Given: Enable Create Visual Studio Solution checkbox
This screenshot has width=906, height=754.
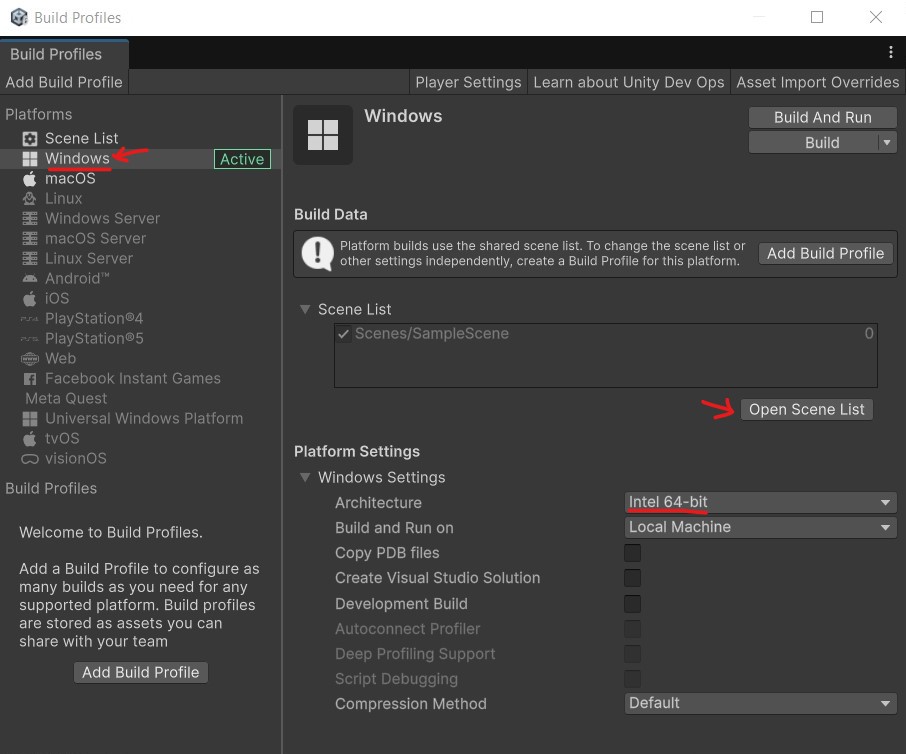Looking at the screenshot, I should click(632, 578).
